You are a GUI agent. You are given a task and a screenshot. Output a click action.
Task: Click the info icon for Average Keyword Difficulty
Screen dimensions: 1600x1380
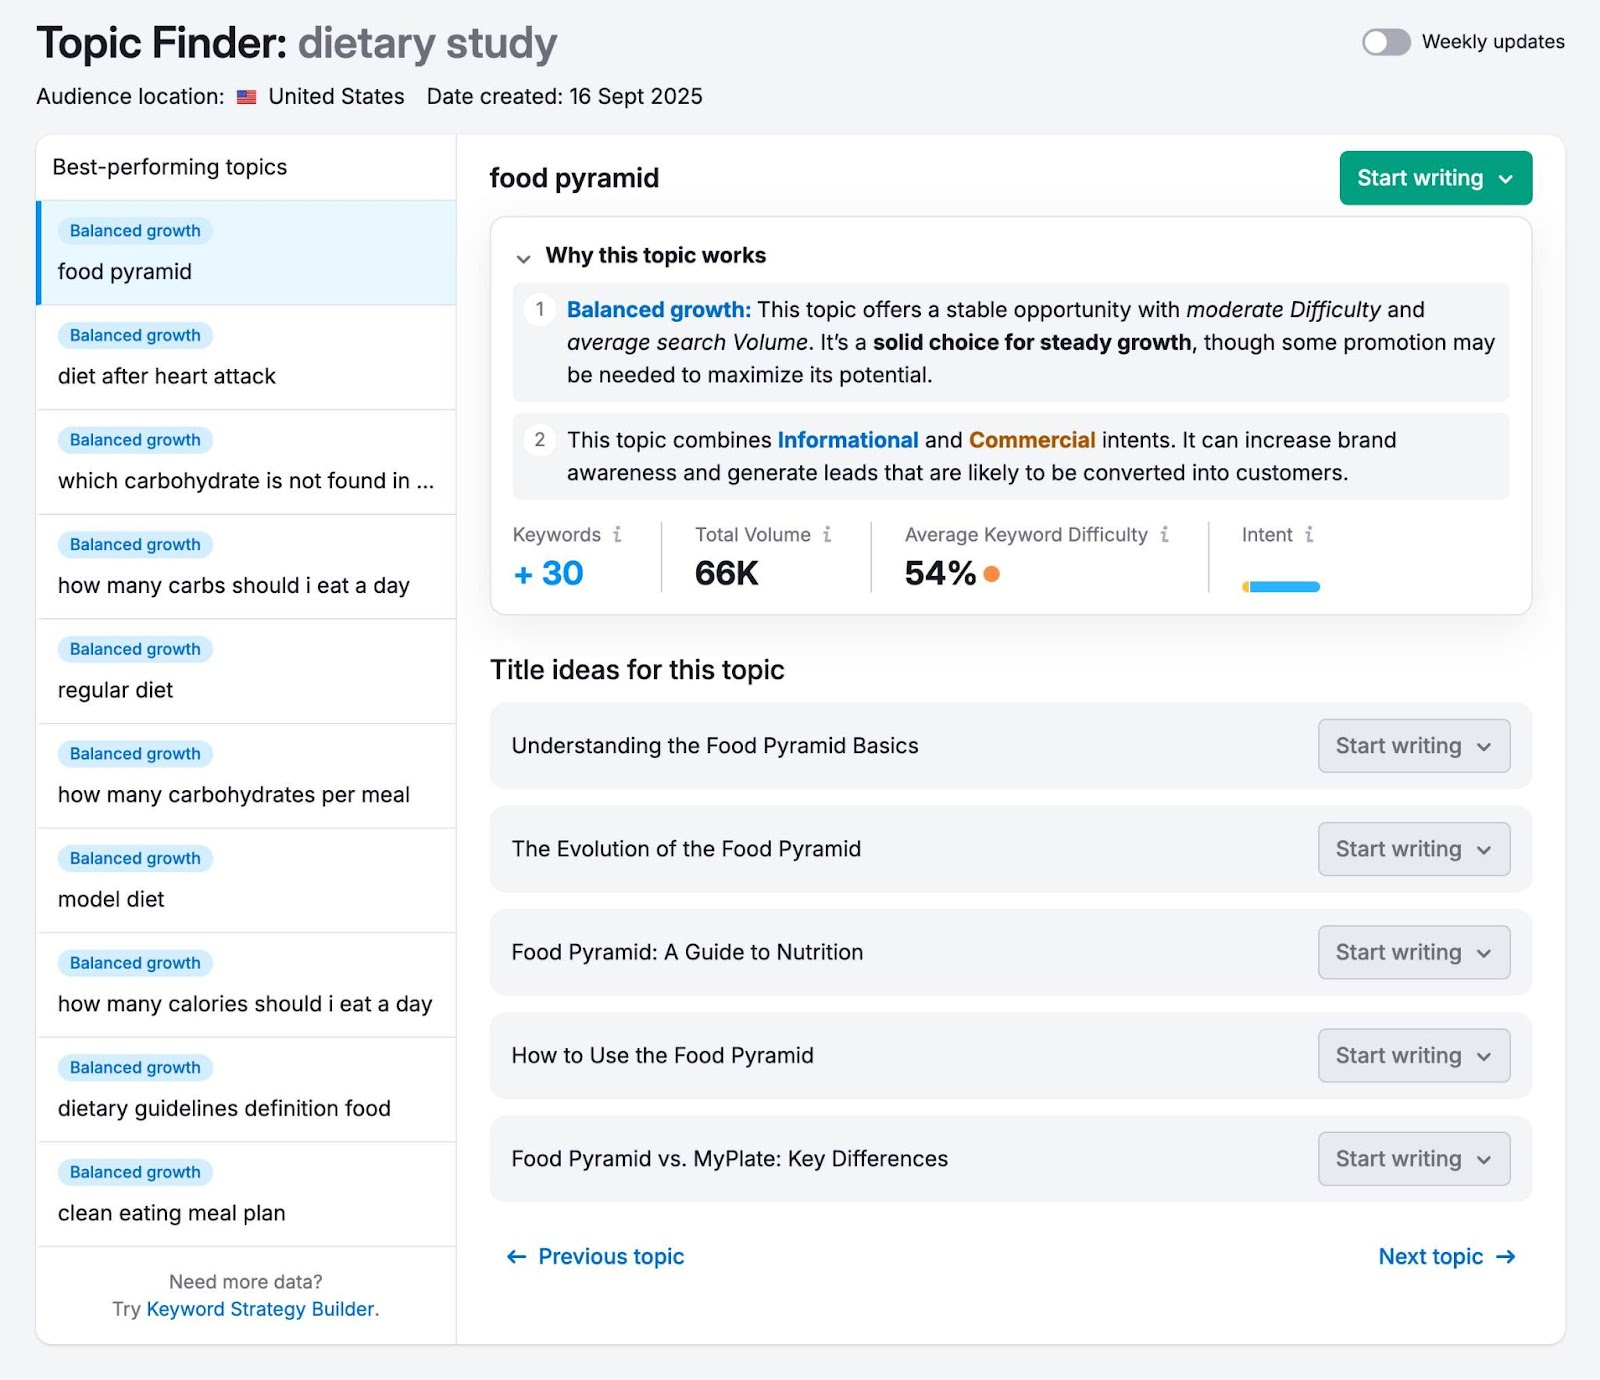(1164, 535)
